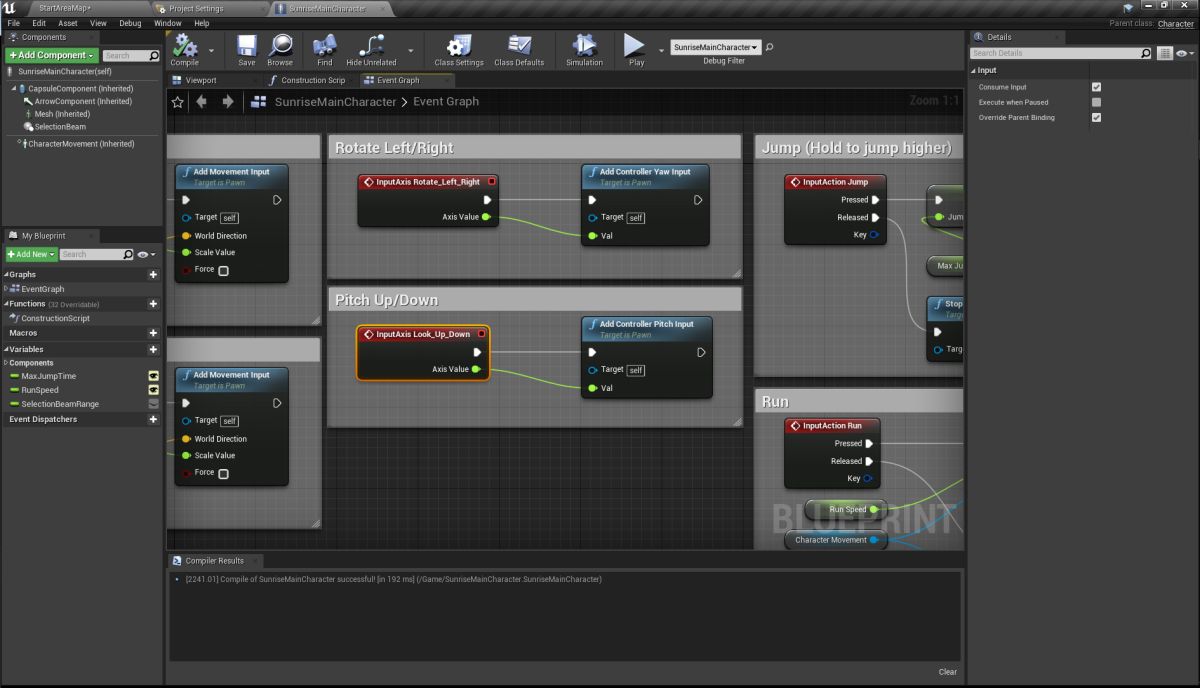Image resolution: width=1200 pixels, height=688 pixels.
Task: Open the Details view options eye menu
Action: [1186, 53]
